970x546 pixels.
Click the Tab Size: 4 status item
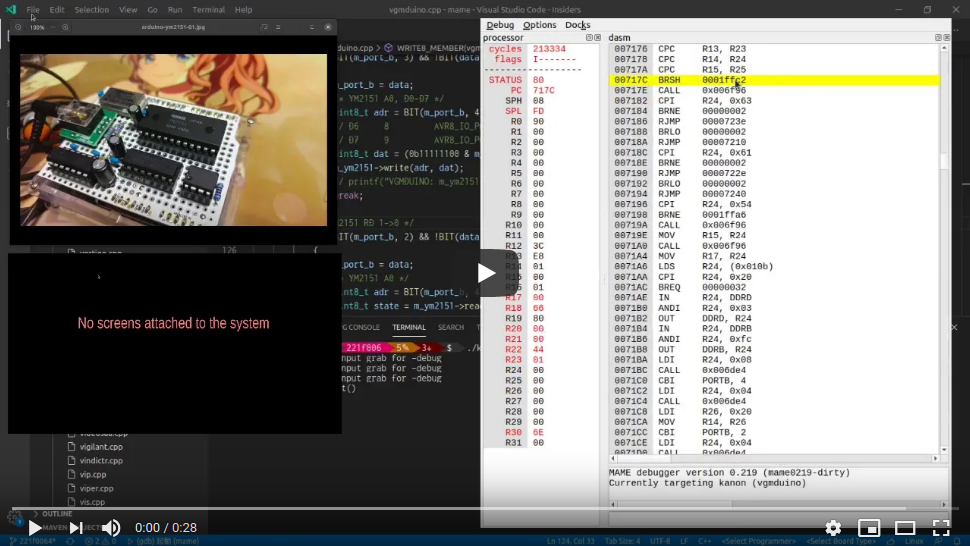[x=622, y=541]
